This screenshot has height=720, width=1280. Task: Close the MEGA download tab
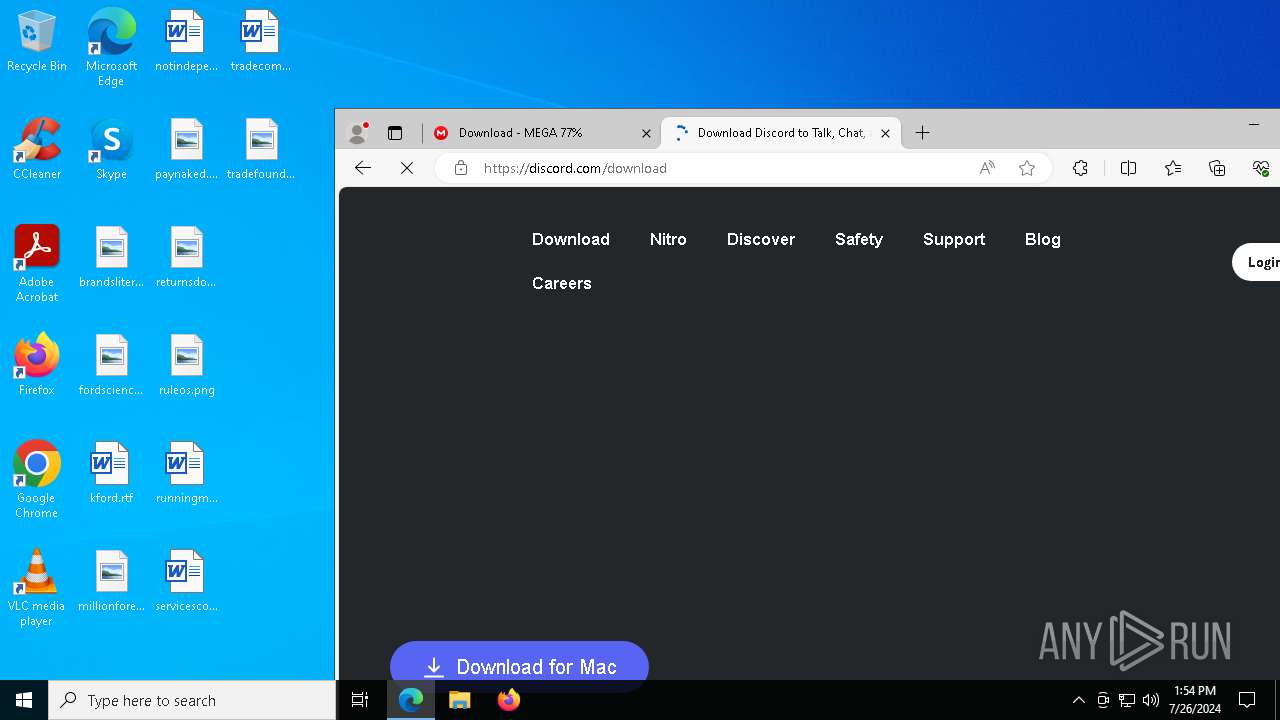click(646, 132)
